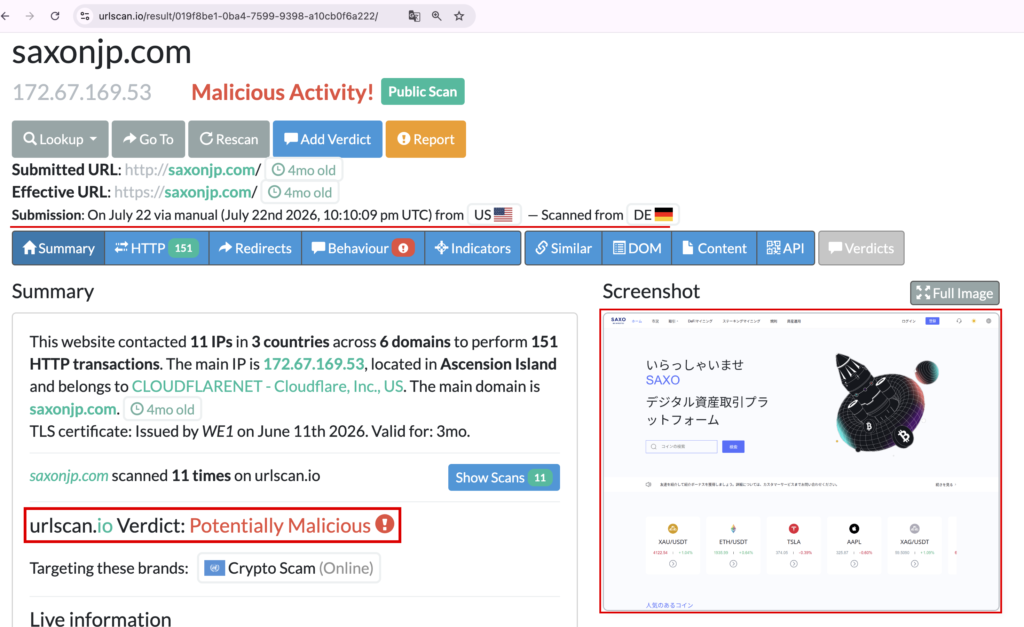Screen dimensions: 1024x627
Task: Click the translate page icon
Action: (x=414, y=16)
